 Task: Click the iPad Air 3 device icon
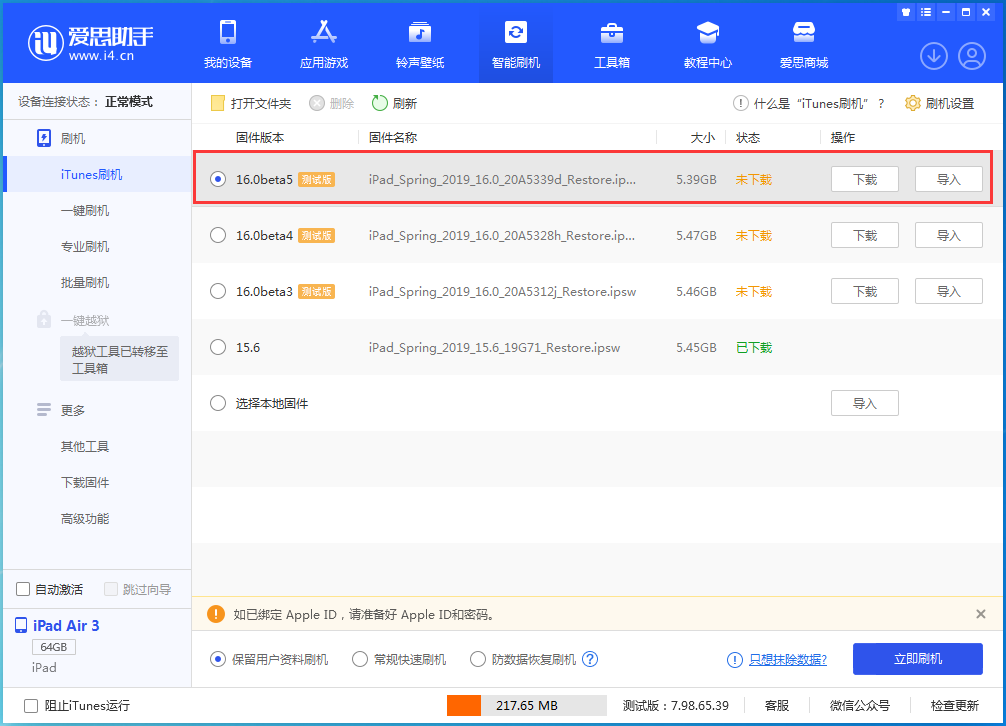(x=21, y=625)
